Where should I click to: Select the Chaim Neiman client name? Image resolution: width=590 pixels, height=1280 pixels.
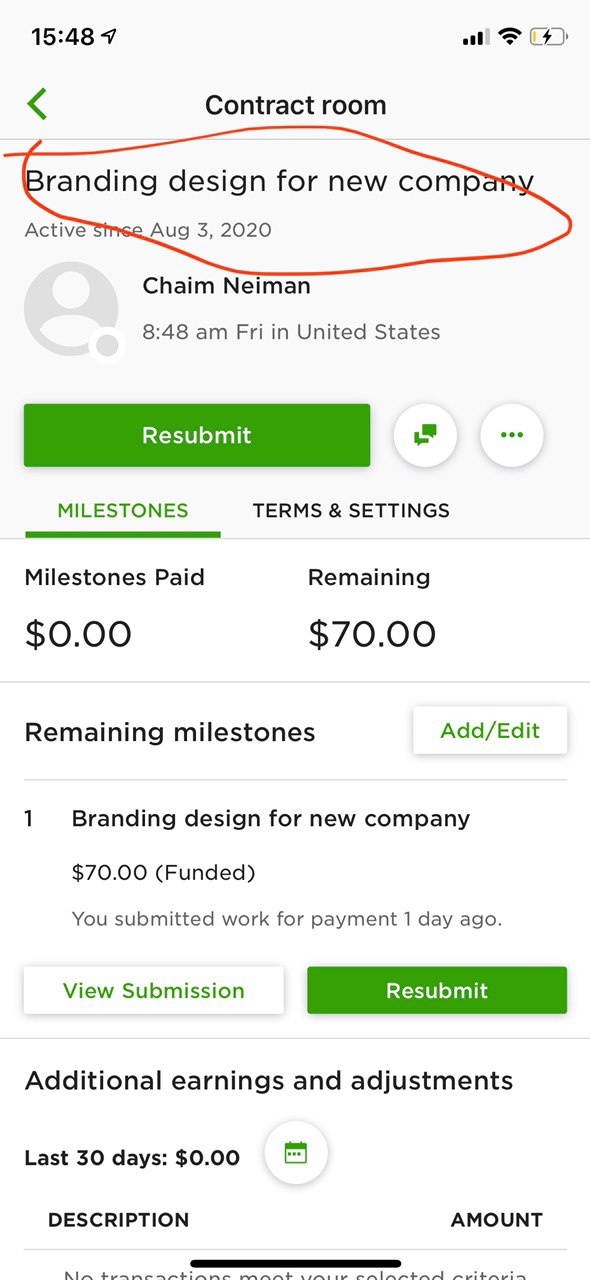click(x=227, y=286)
